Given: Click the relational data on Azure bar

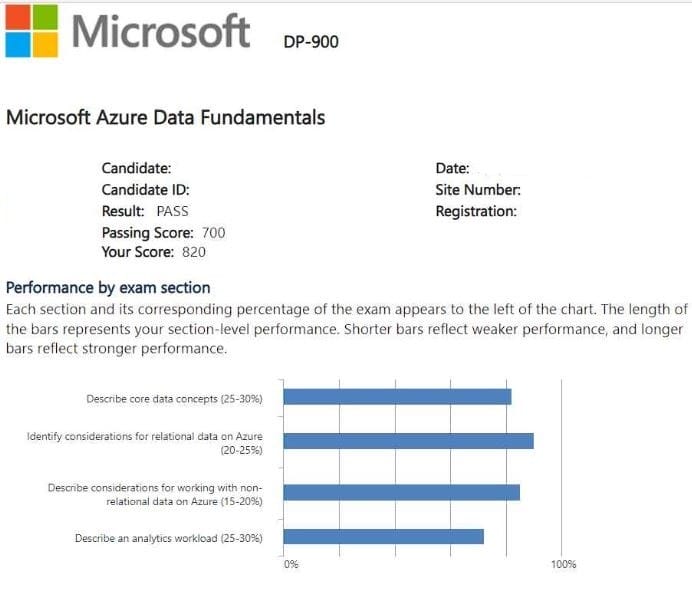Looking at the screenshot, I should (x=408, y=441).
